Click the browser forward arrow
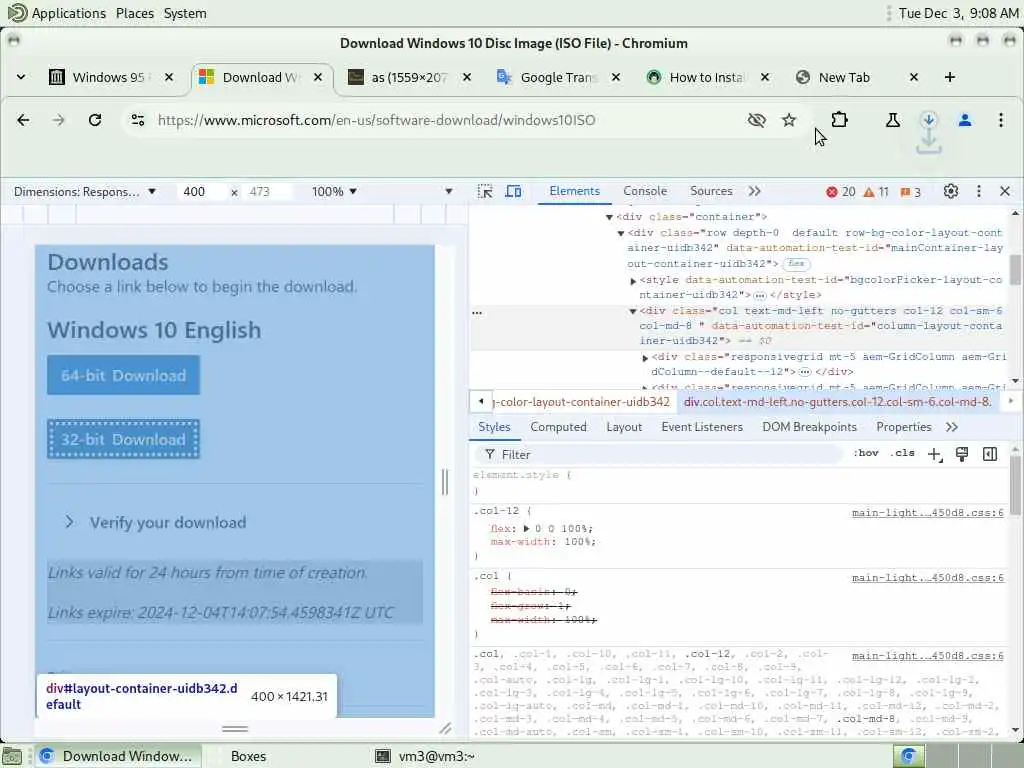The image size is (1024, 768). [59, 120]
